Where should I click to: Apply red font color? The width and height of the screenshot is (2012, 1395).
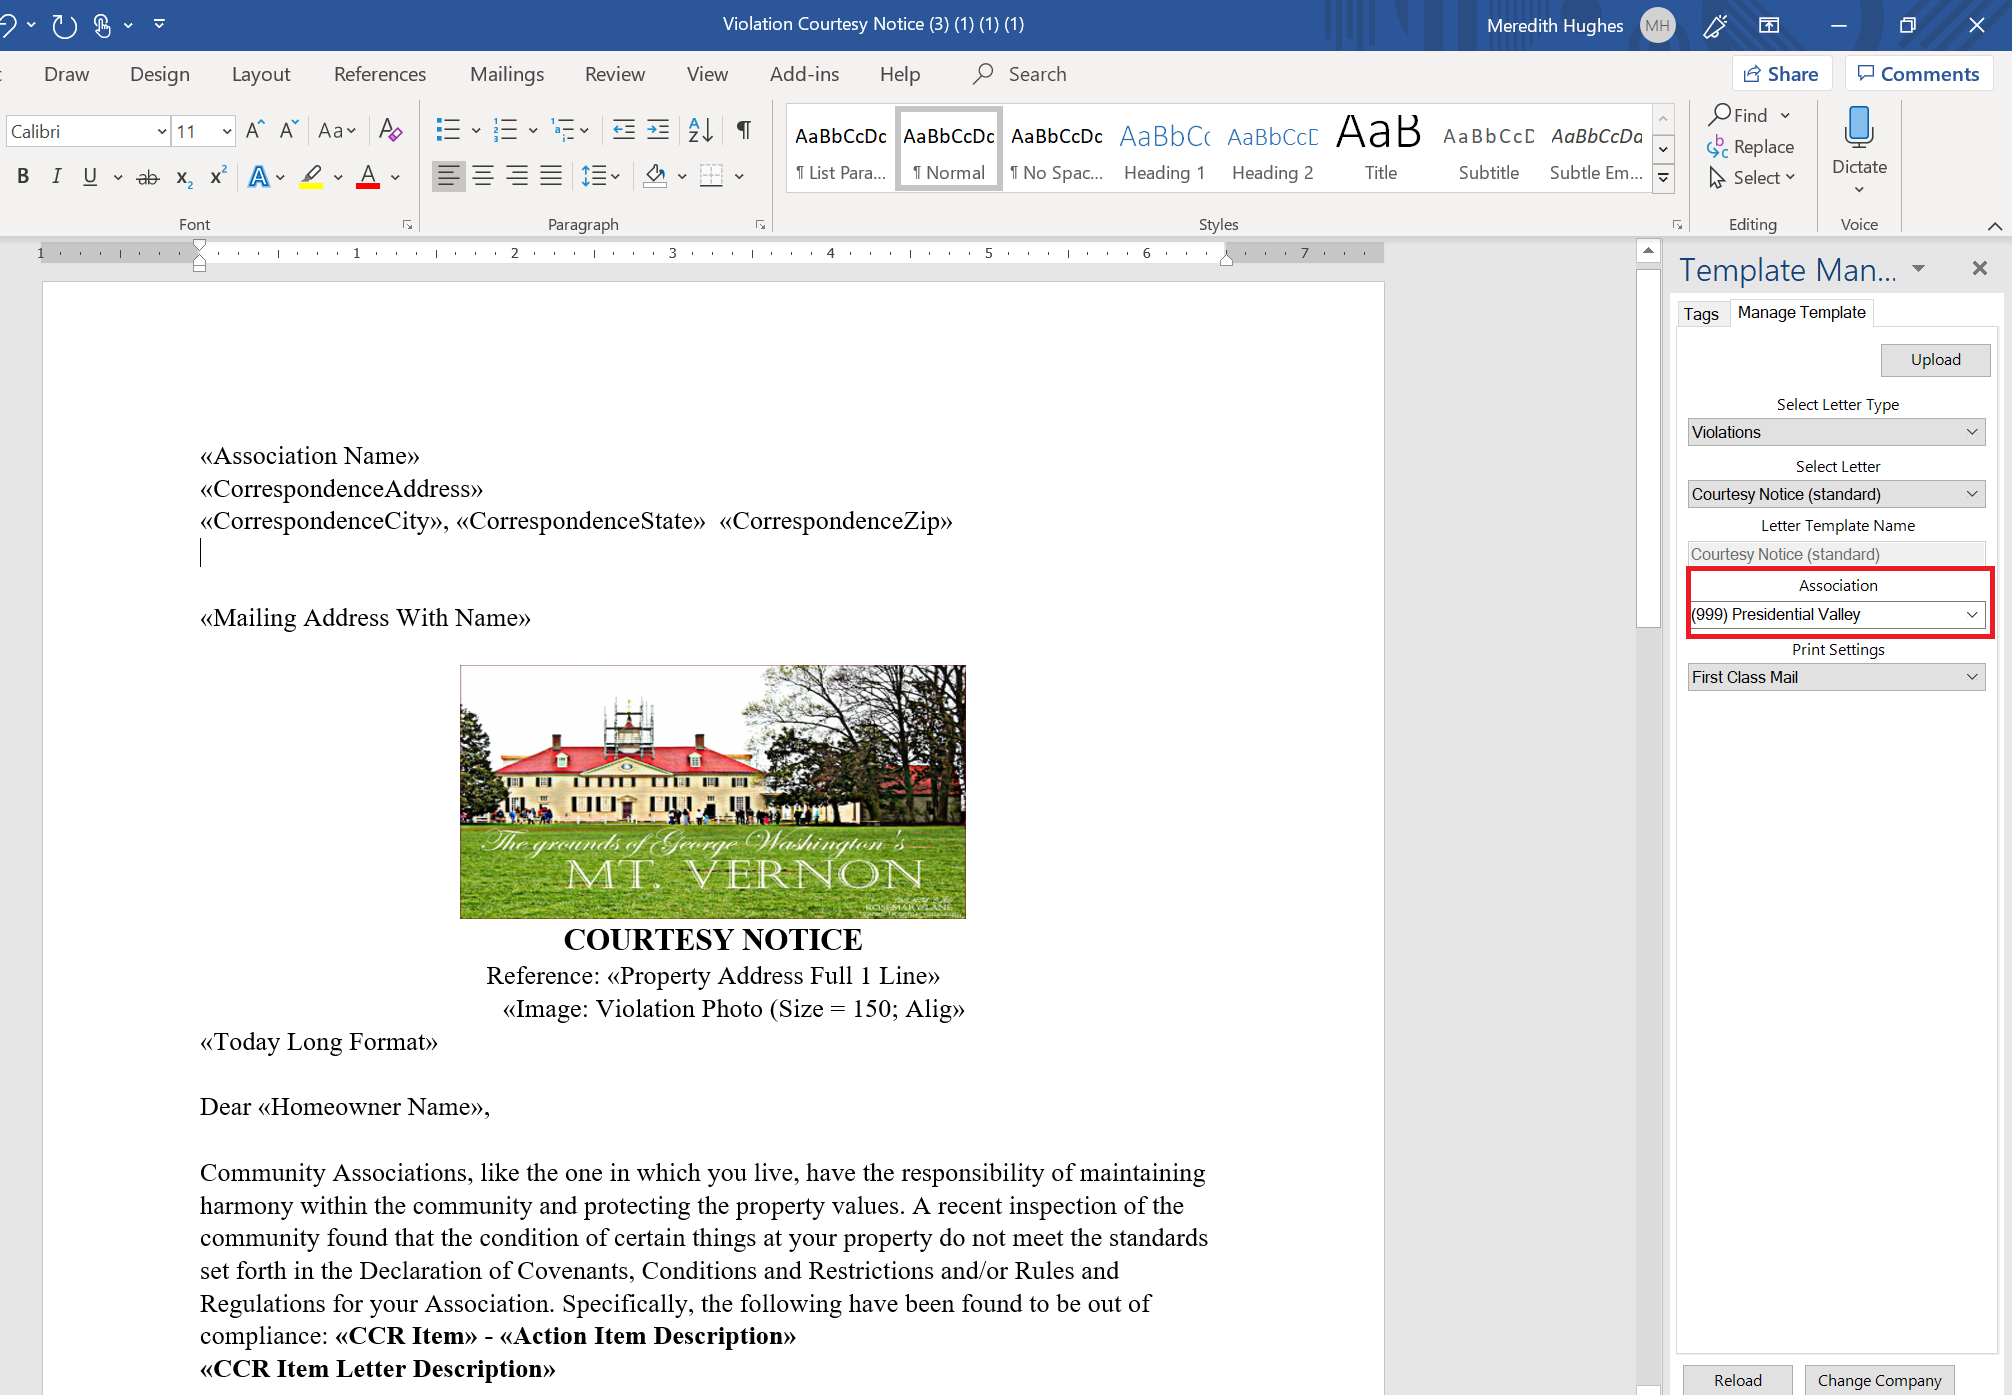pyautogui.click(x=368, y=177)
